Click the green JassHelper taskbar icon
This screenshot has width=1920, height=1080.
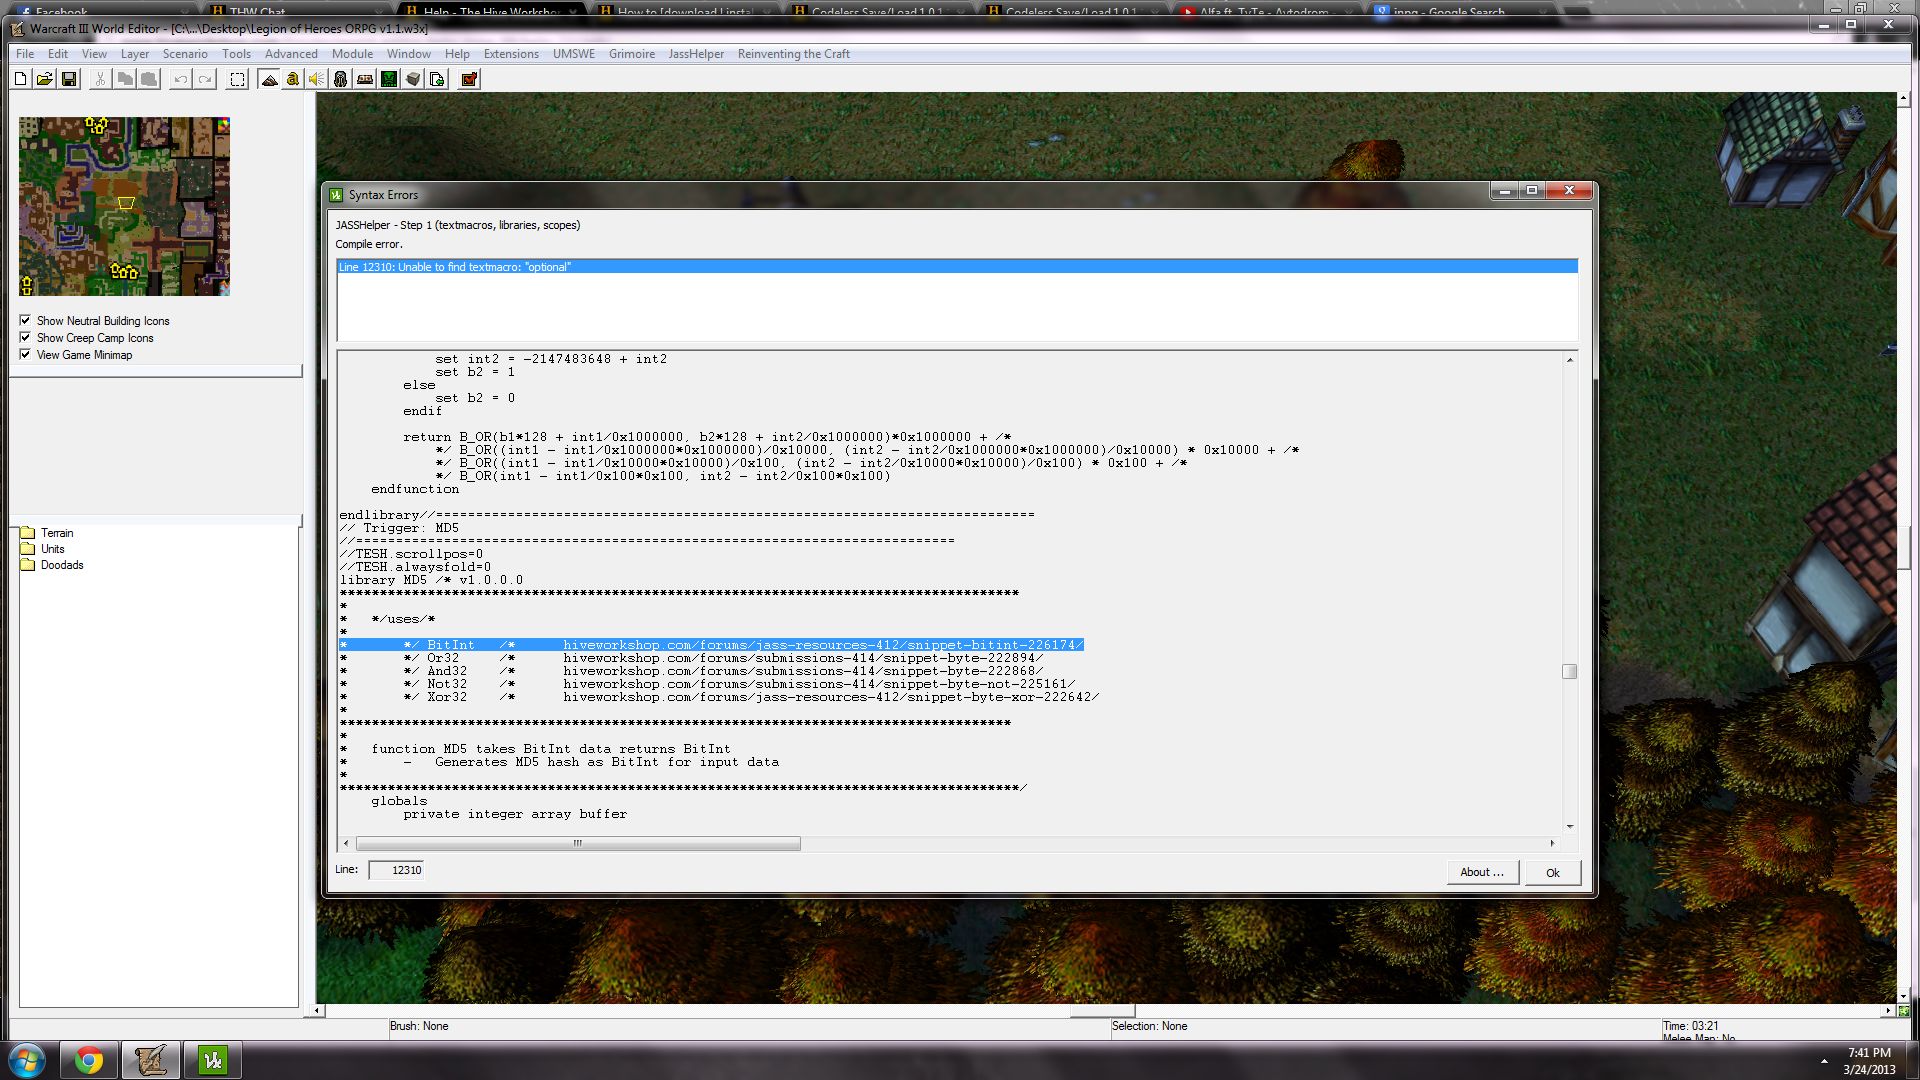pos(212,1060)
